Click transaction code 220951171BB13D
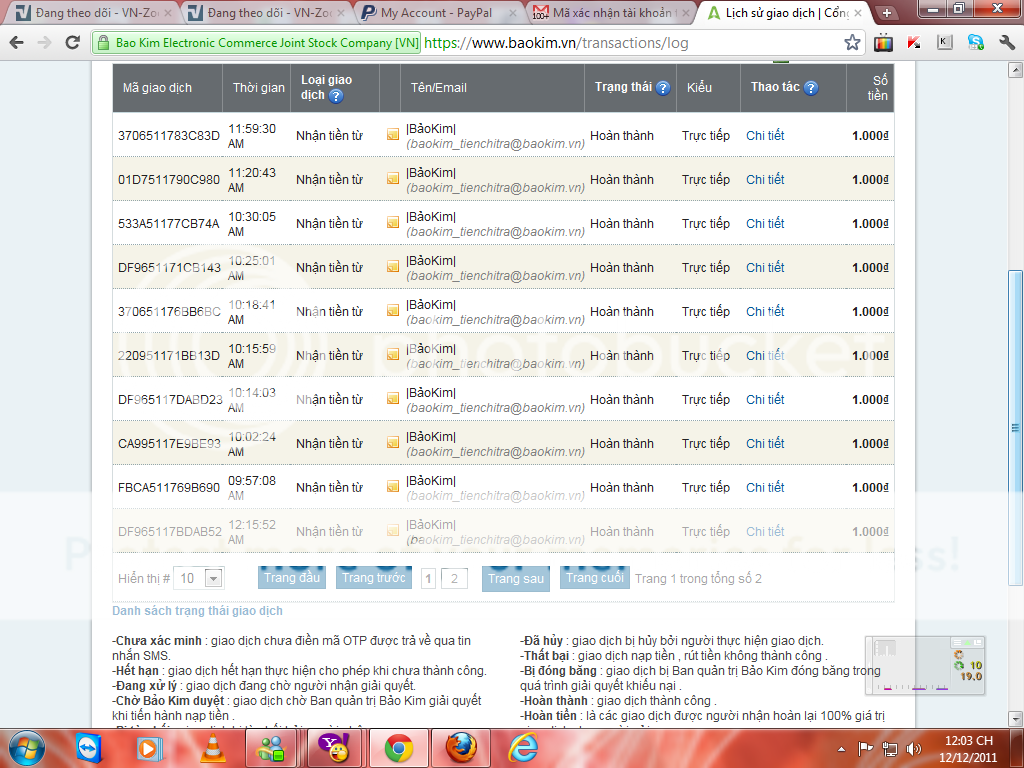Image resolution: width=1024 pixels, height=768 pixels. click(168, 355)
